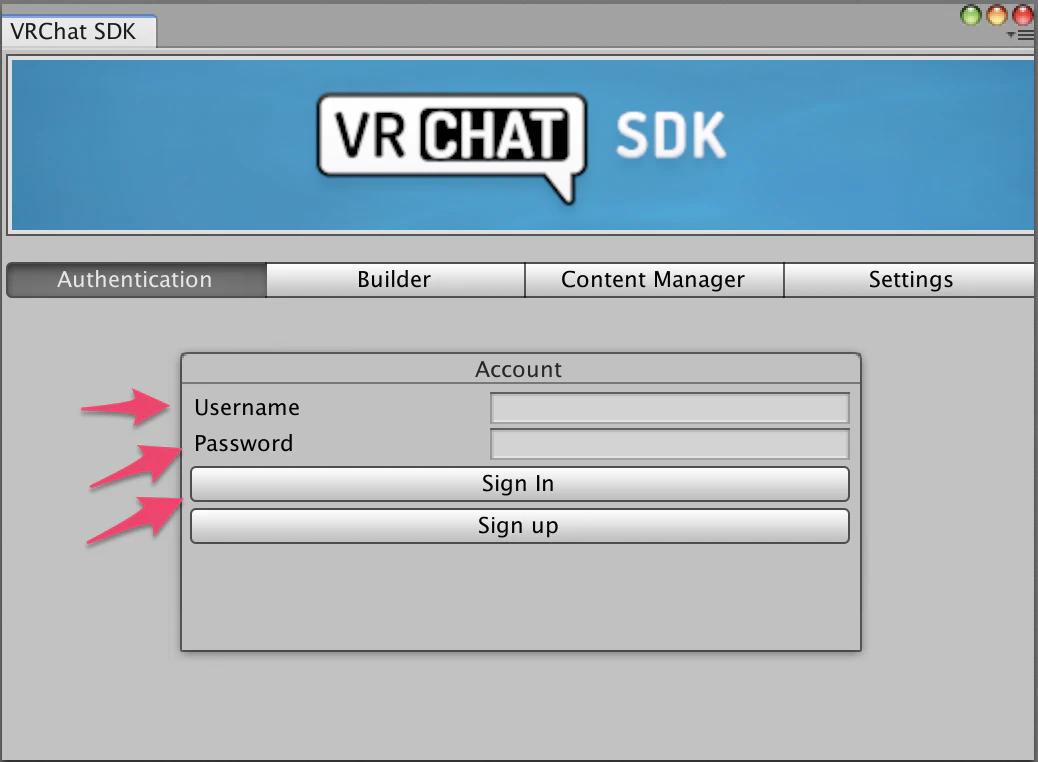Select the VRChat SDK window tab
This screenshot has height=762, width=1038.
point(78,31)
